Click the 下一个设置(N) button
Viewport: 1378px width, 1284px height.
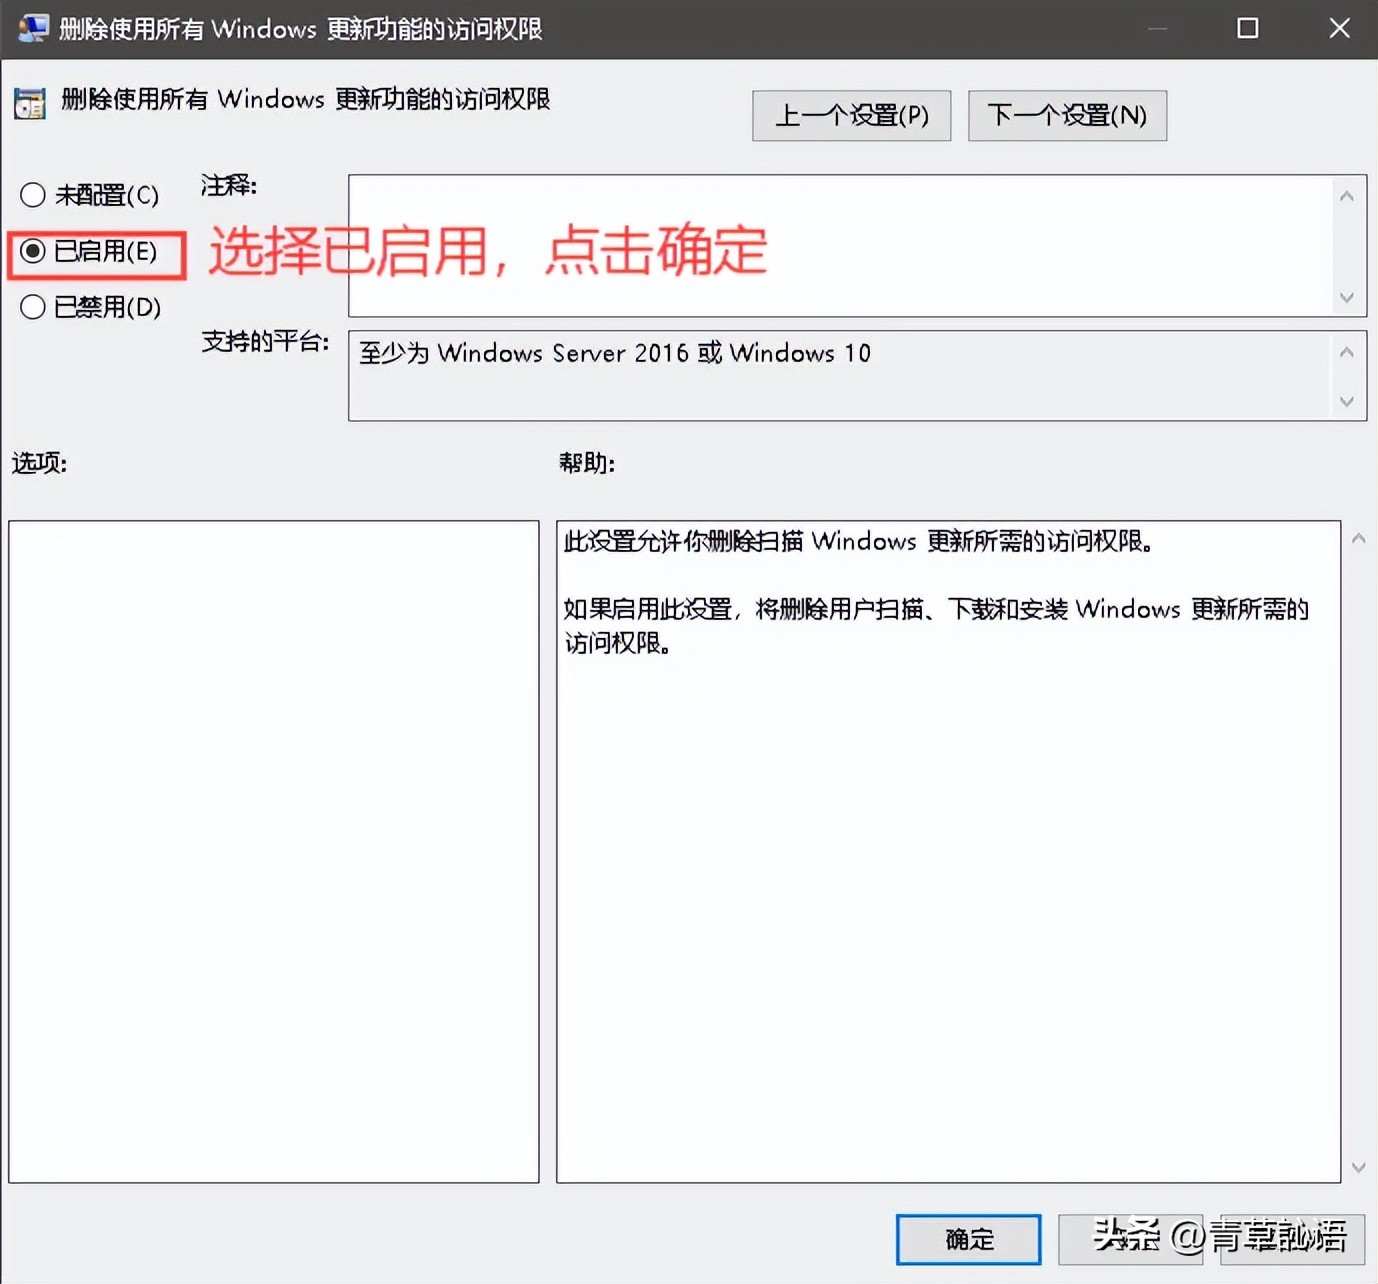(x=1067, y=116)
